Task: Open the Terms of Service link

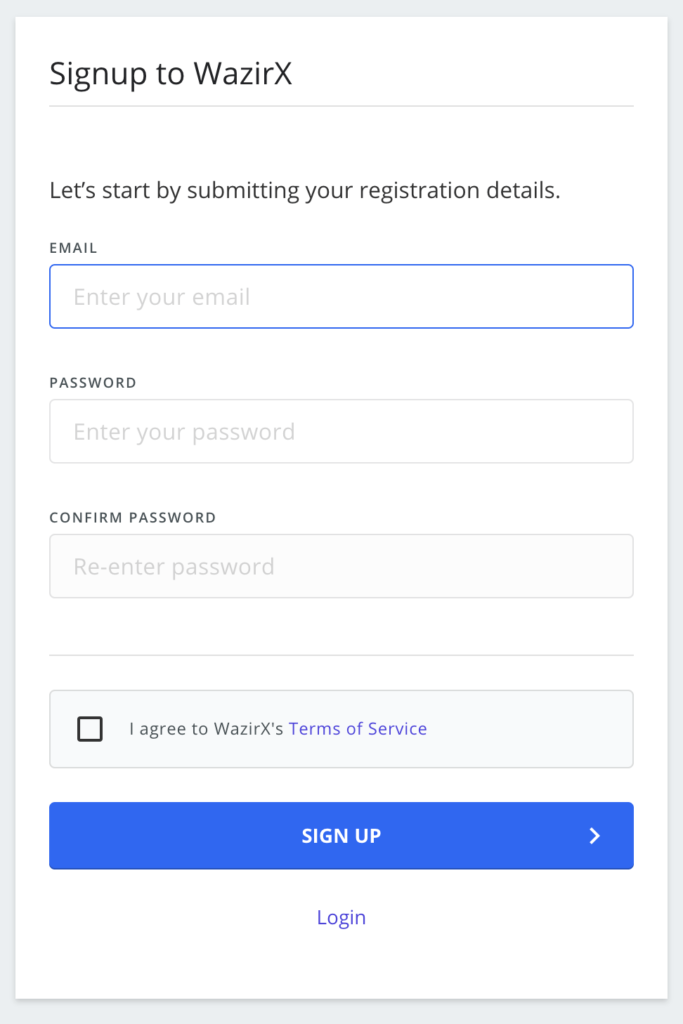Action: (x=358, y=729)
